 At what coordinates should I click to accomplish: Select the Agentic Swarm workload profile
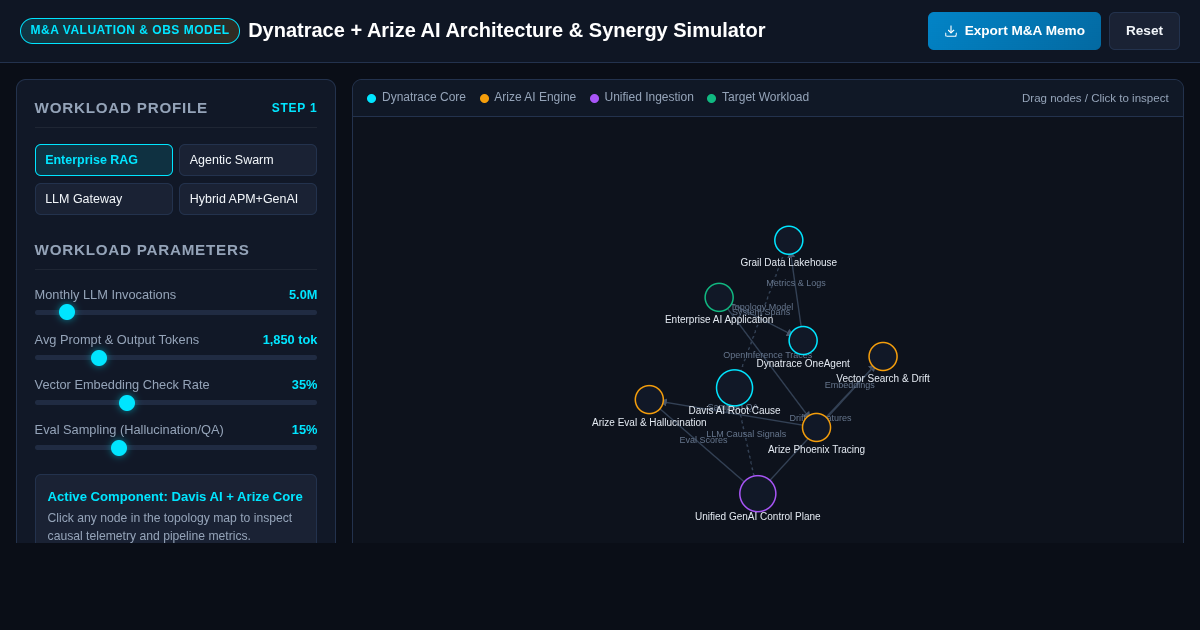point(248,160)
